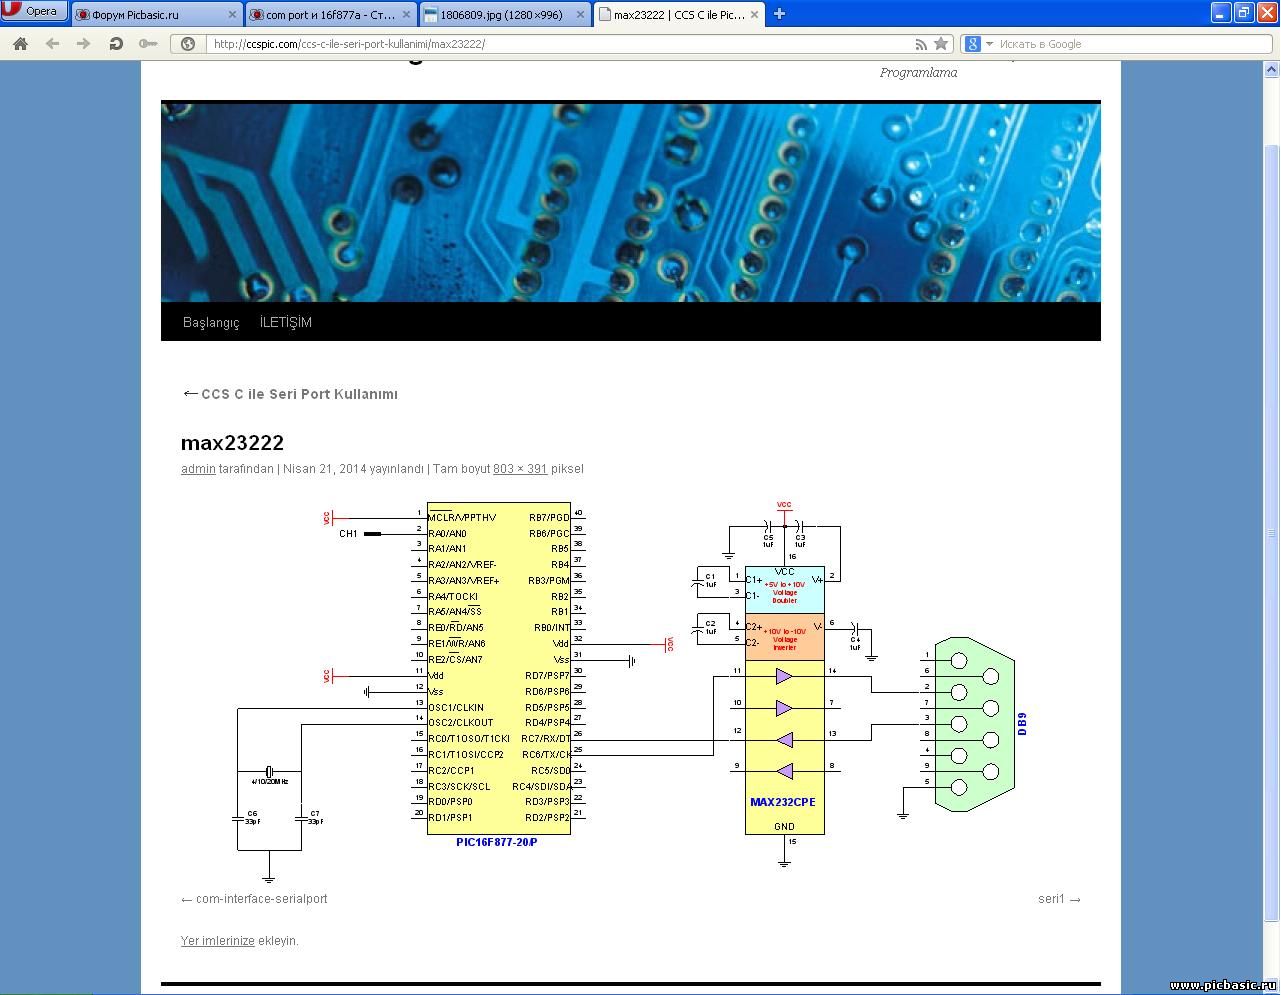Click the max23222 page heading
The height and width of the screenshot is (995, 1281).
click(x=232, y=442)
